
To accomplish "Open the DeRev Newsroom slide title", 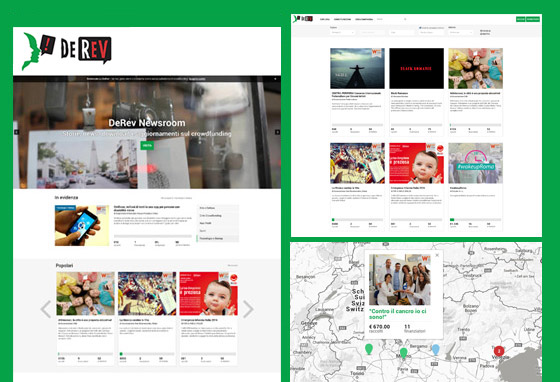I will [147, 123].
